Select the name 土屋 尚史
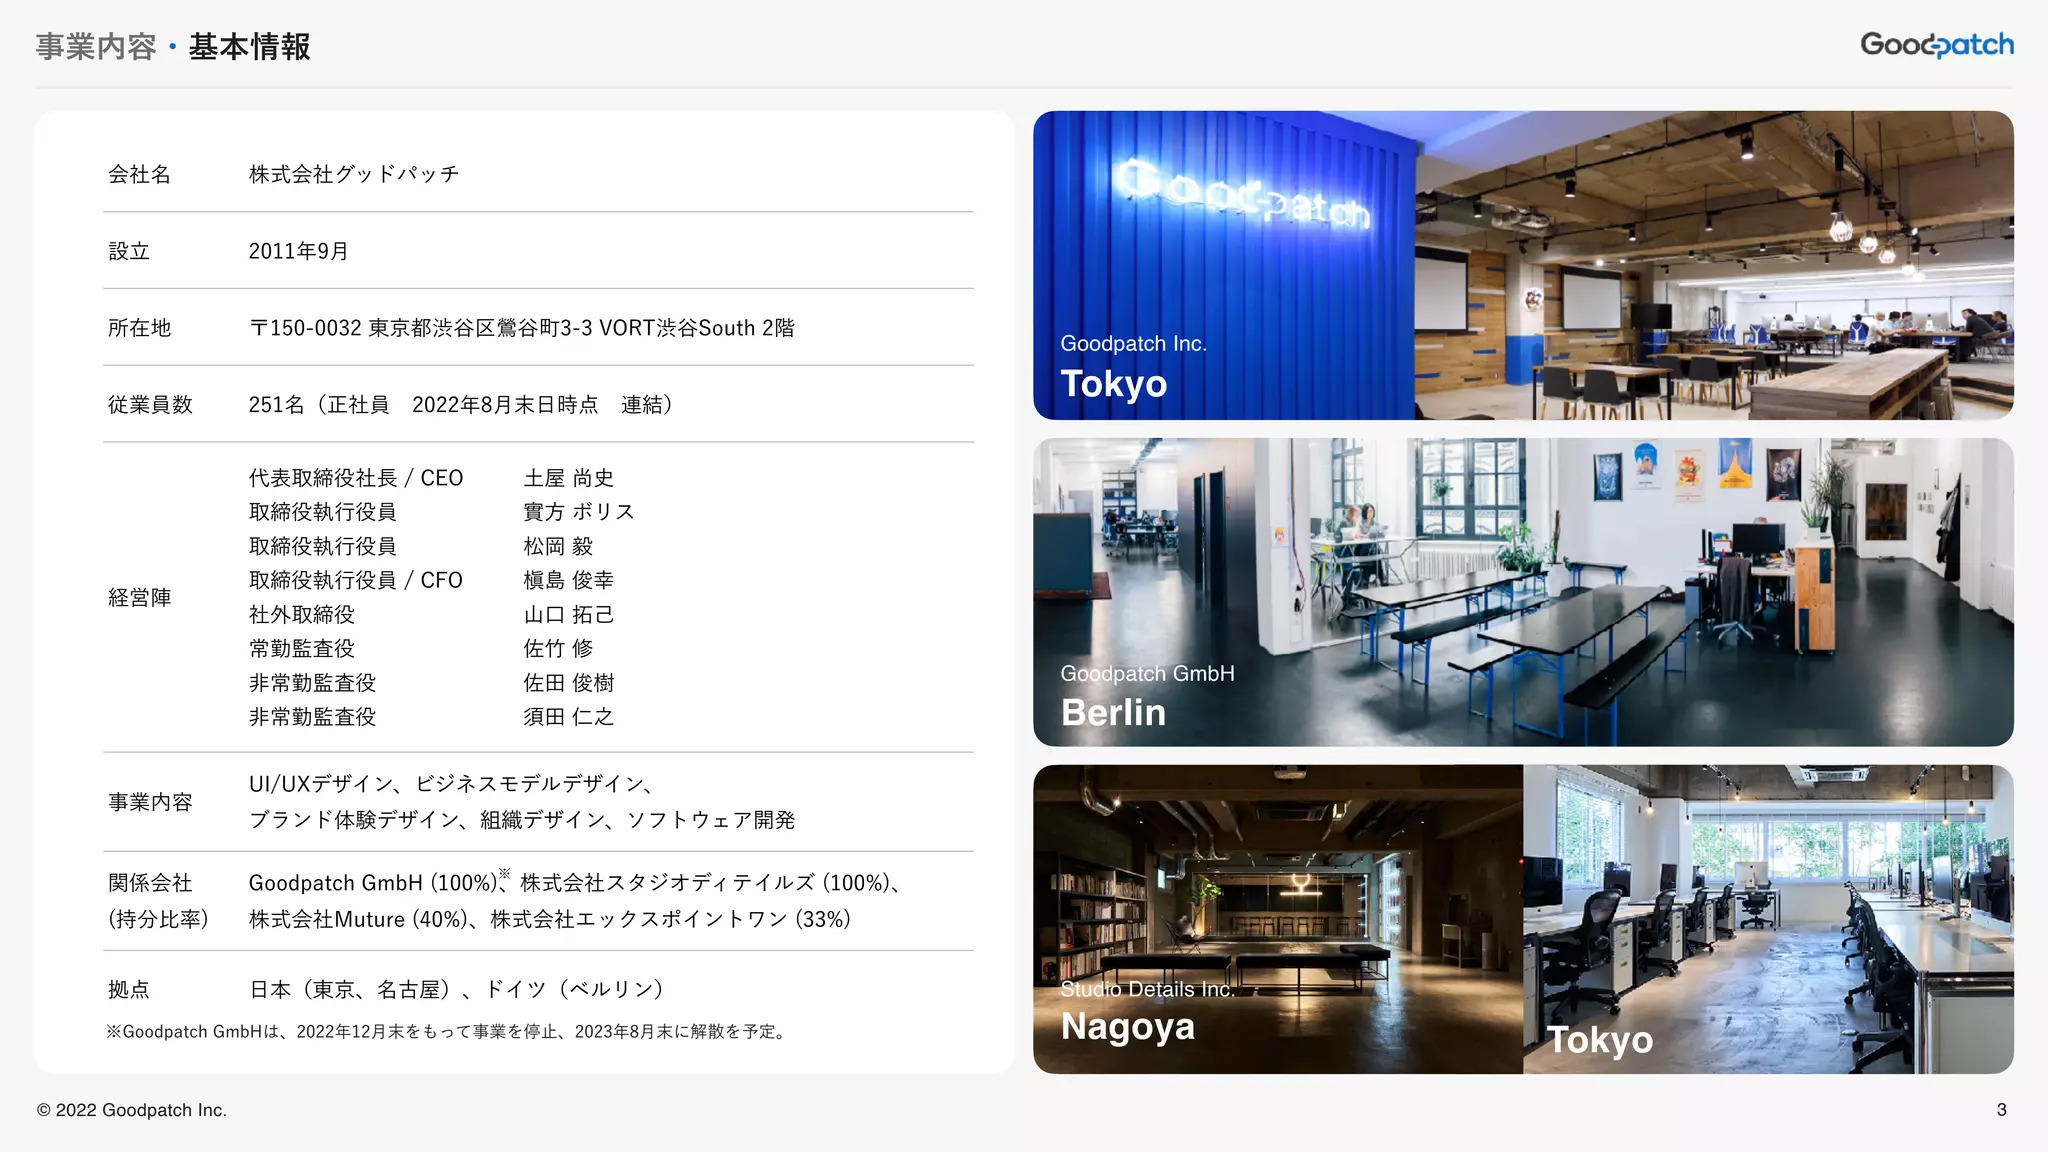 (569, 478)
